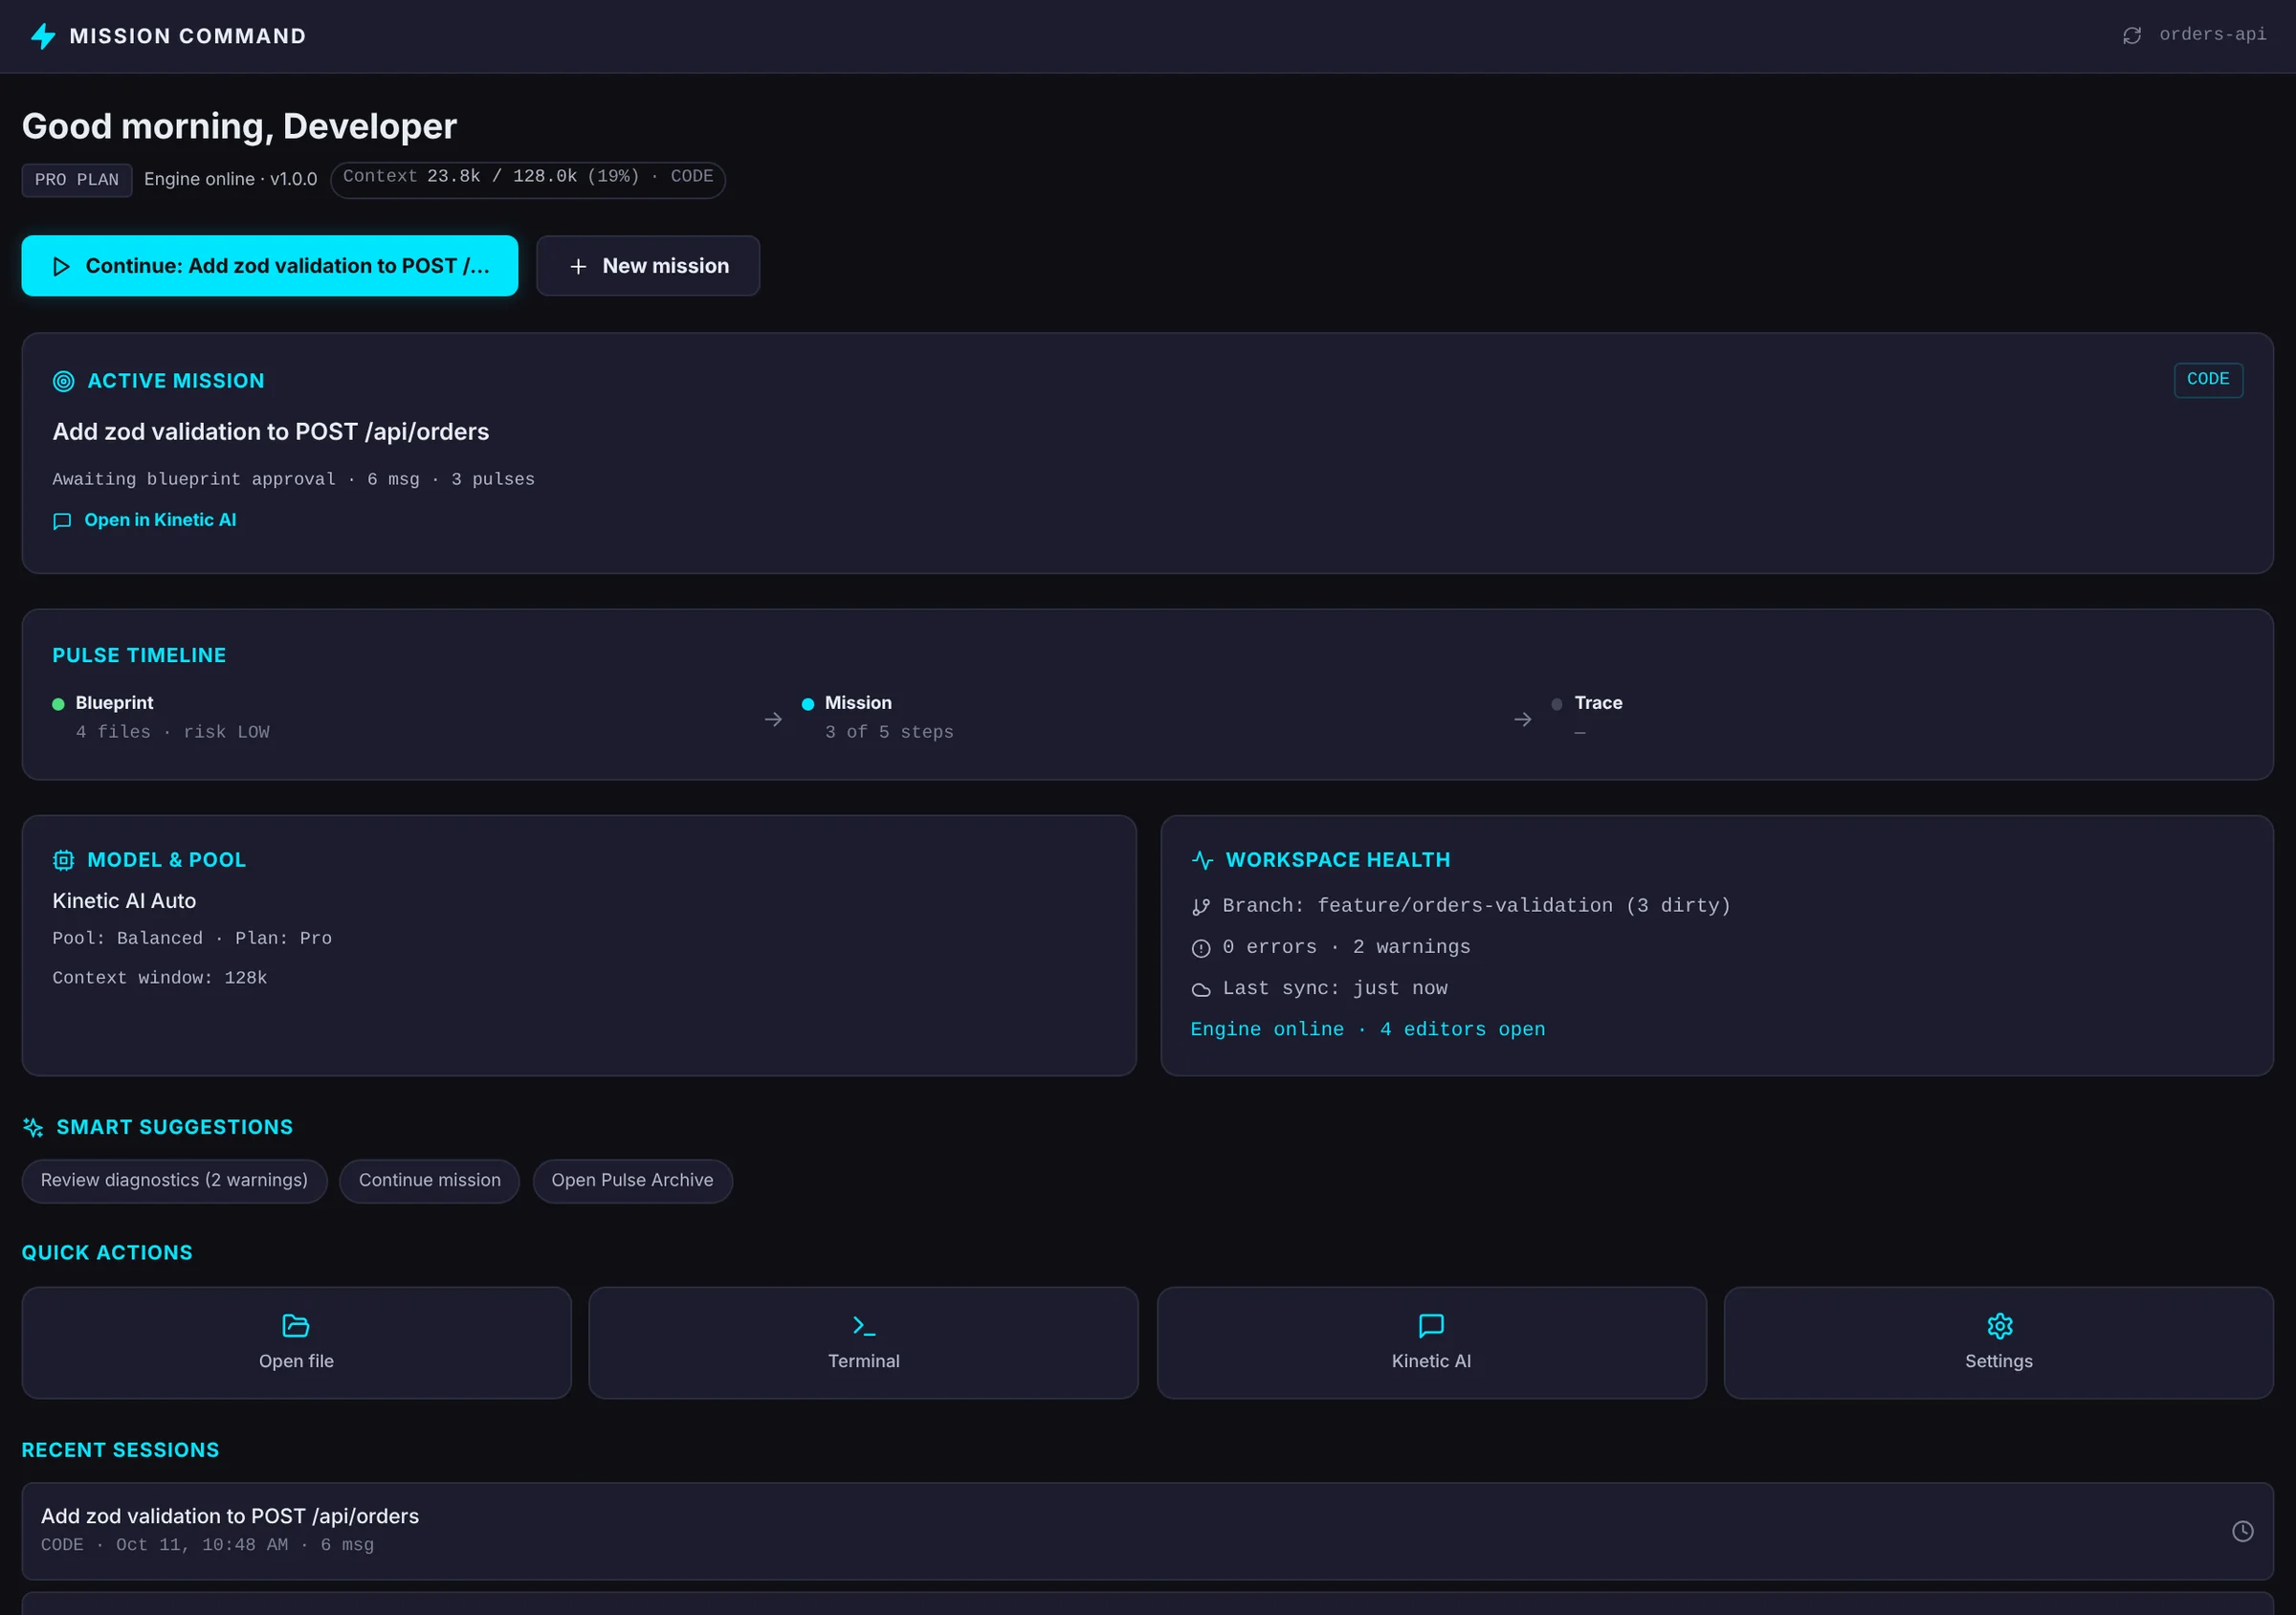Viewport: 2296px width, 1615px height.
Task: Select the mission title Add zod validation to POST /api/orders
Action: click(x=271, y=432)
